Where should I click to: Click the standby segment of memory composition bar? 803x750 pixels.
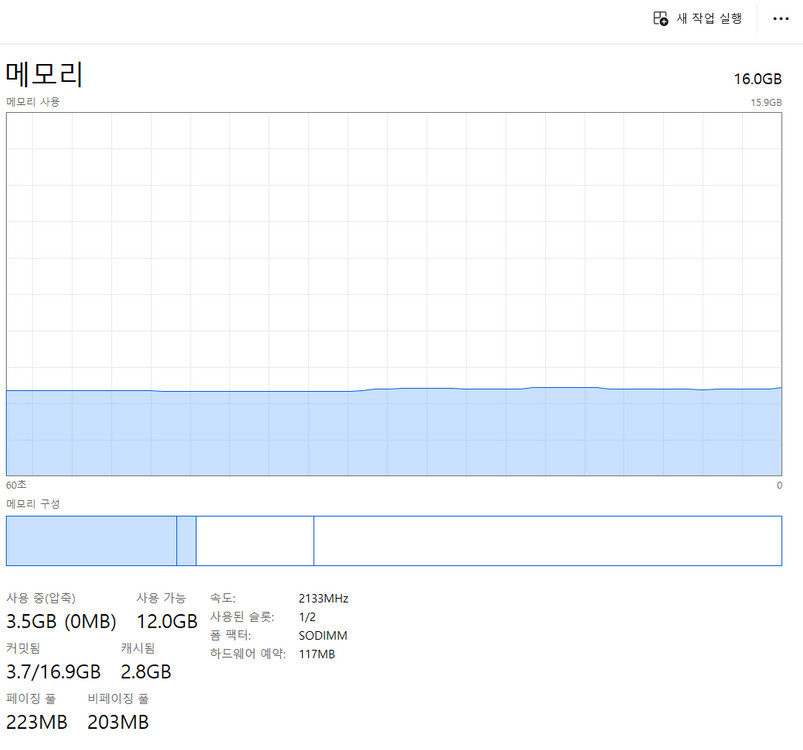coord(255,541)
